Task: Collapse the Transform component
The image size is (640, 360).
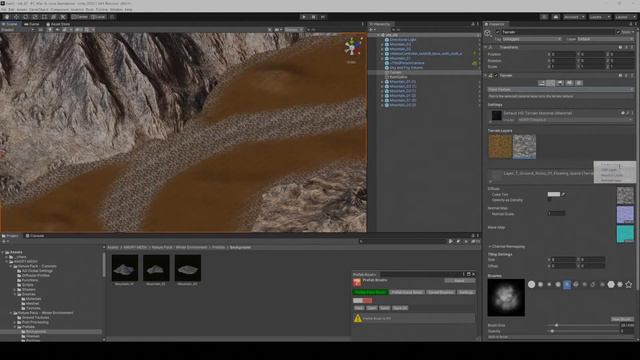Action: (486, 47)
